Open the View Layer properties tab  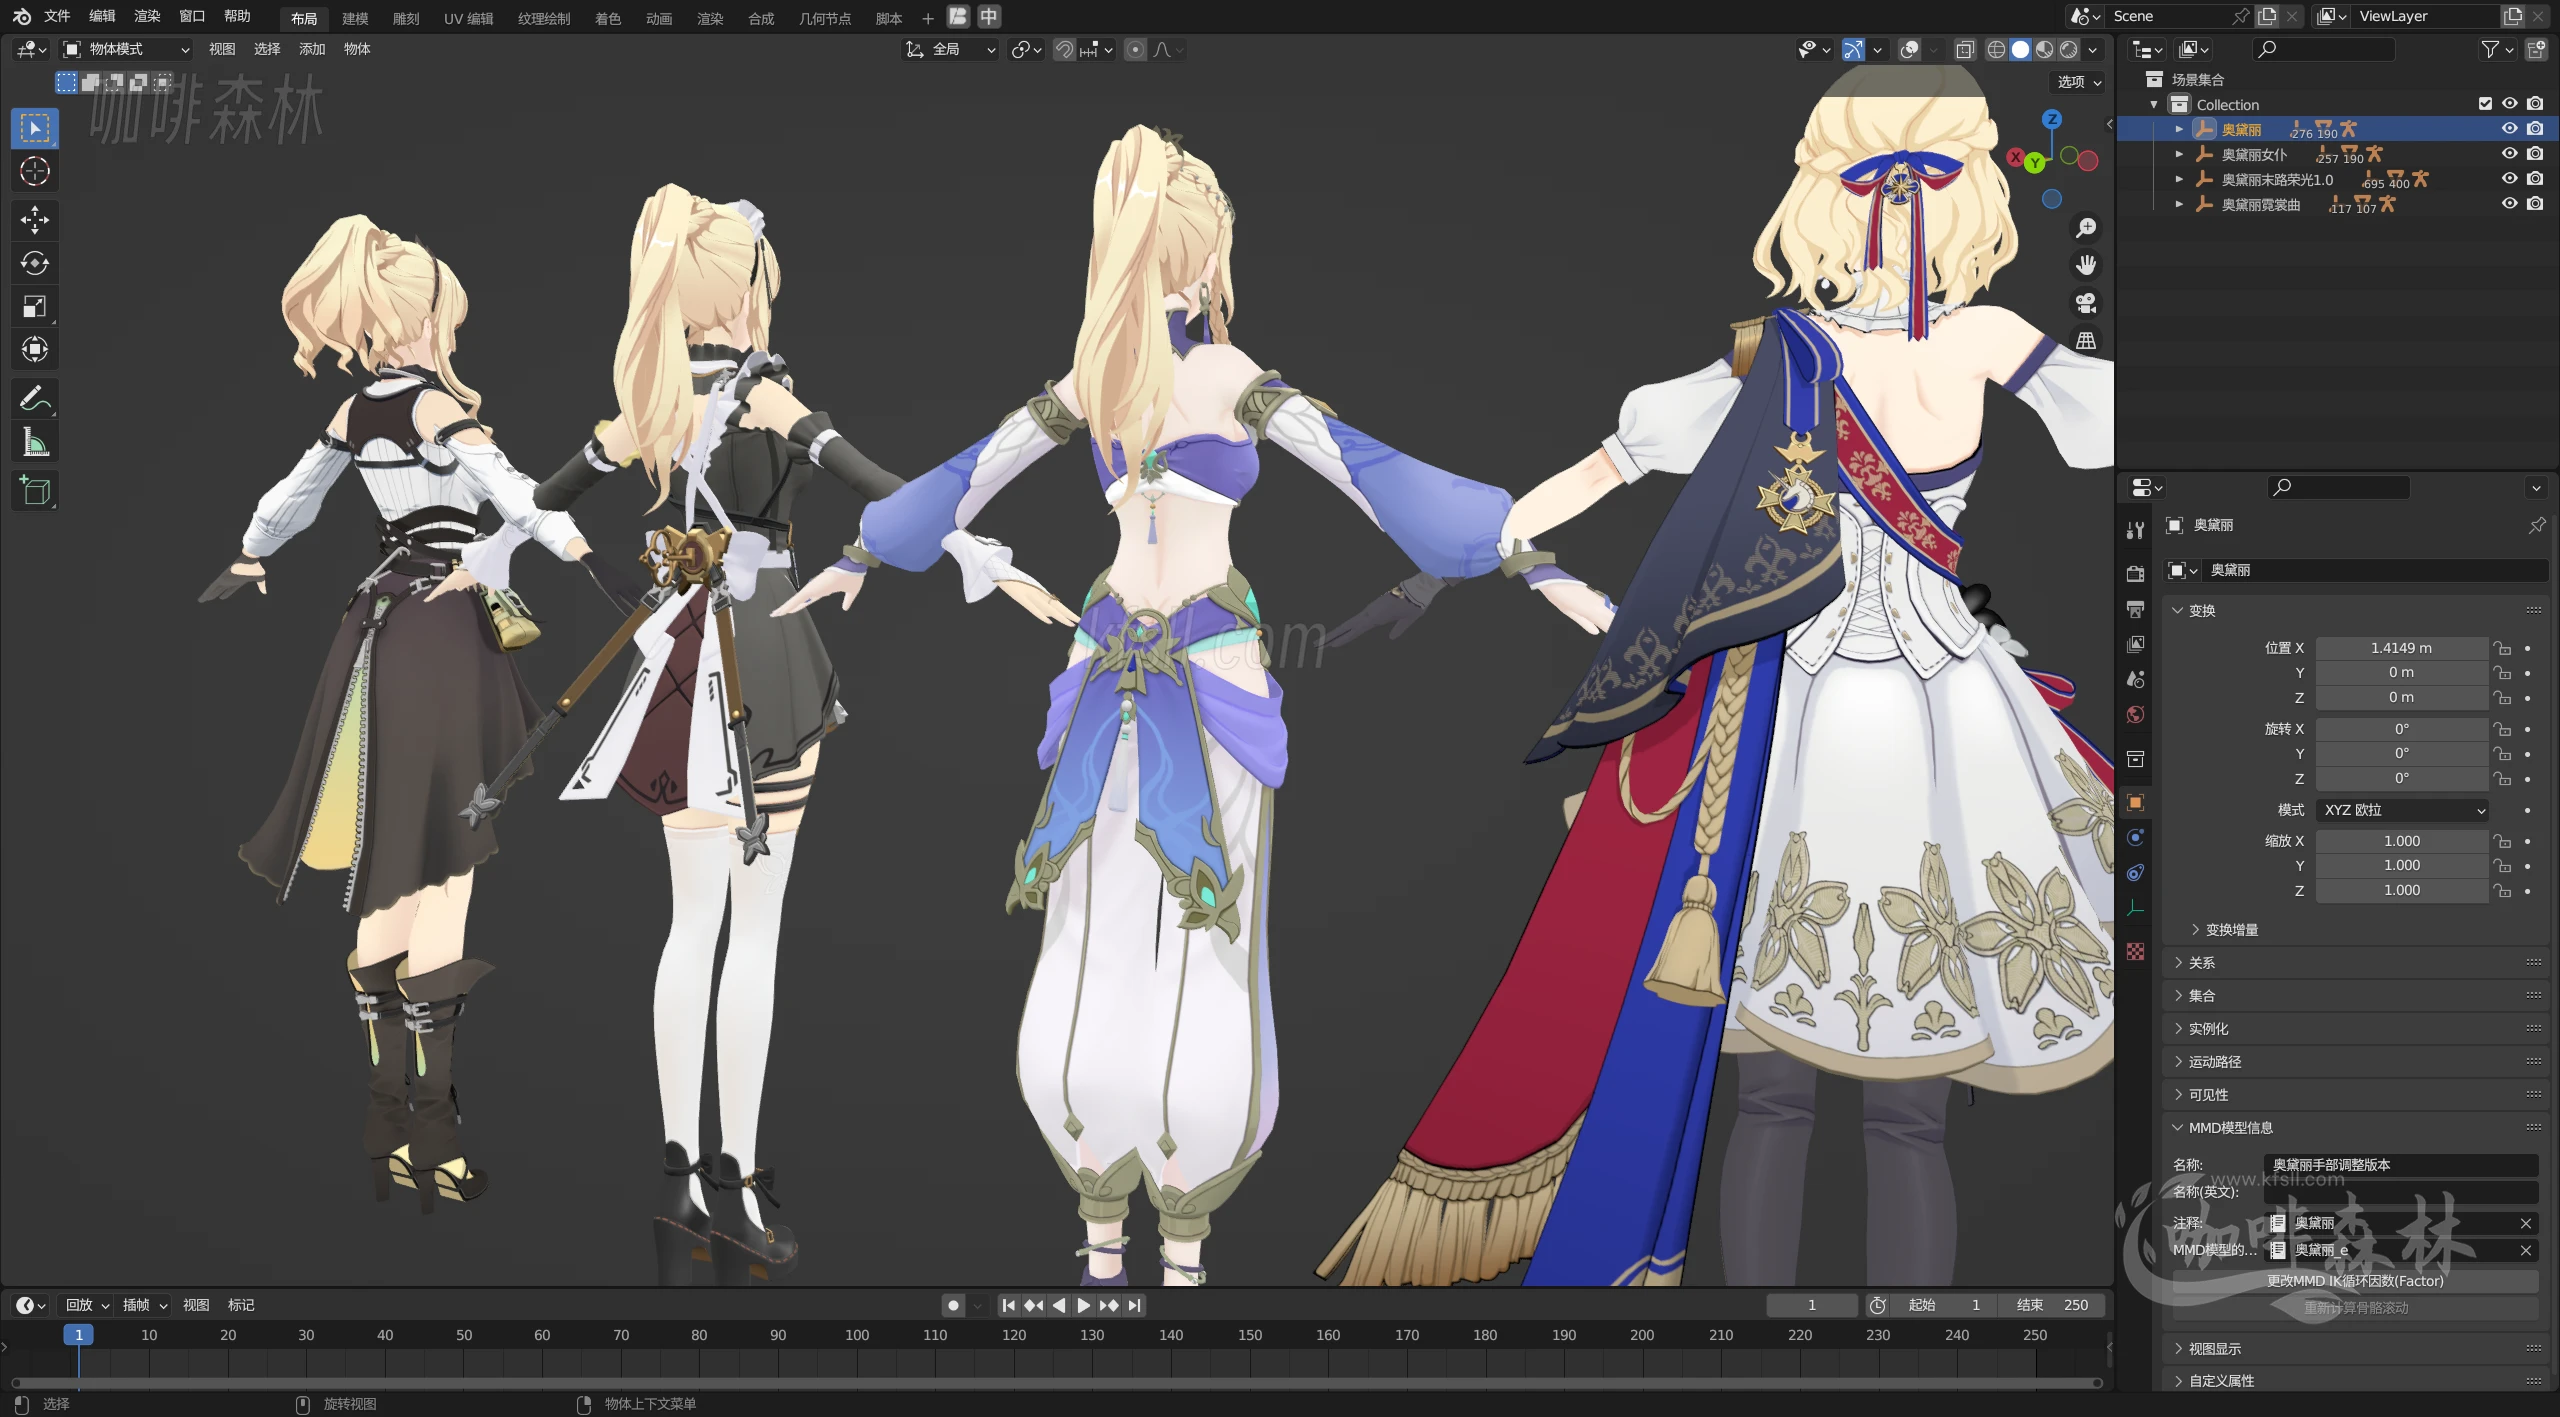point(2135,644)
